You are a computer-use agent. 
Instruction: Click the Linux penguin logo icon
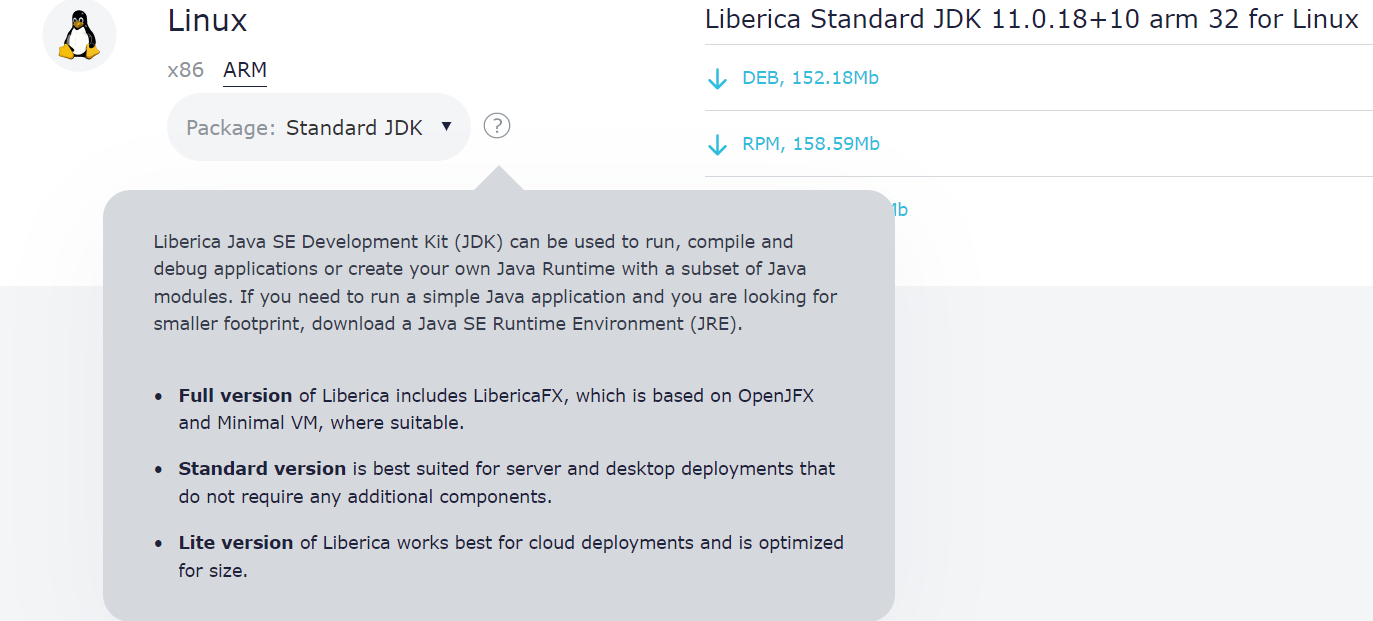[x=79, y=36]
